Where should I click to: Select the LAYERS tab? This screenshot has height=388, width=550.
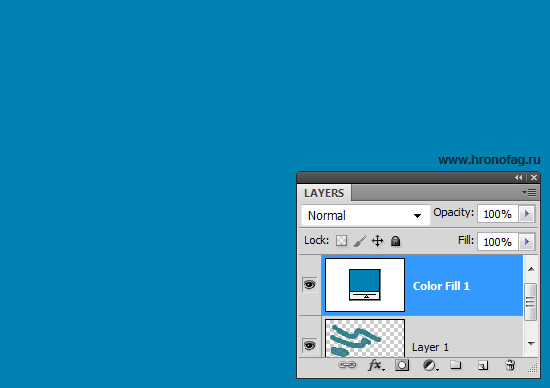[324, 193]
